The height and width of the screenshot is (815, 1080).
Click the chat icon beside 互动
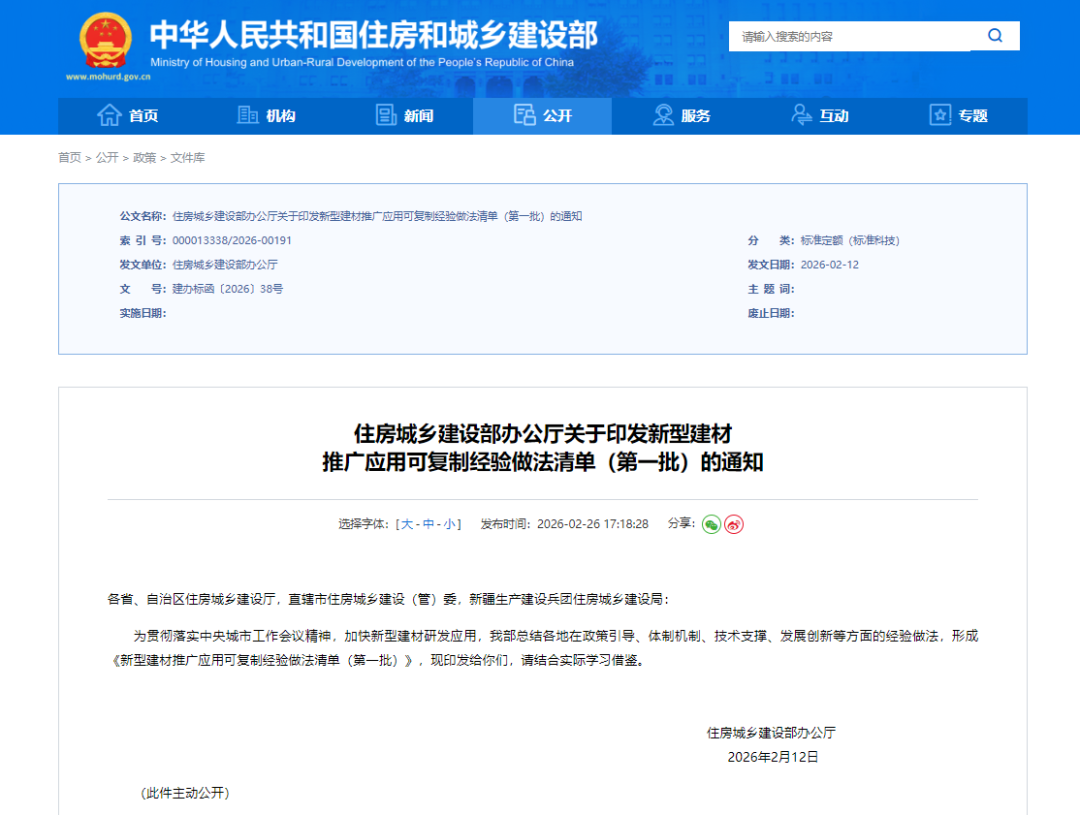pyautogui.click(x=801, y=115)
